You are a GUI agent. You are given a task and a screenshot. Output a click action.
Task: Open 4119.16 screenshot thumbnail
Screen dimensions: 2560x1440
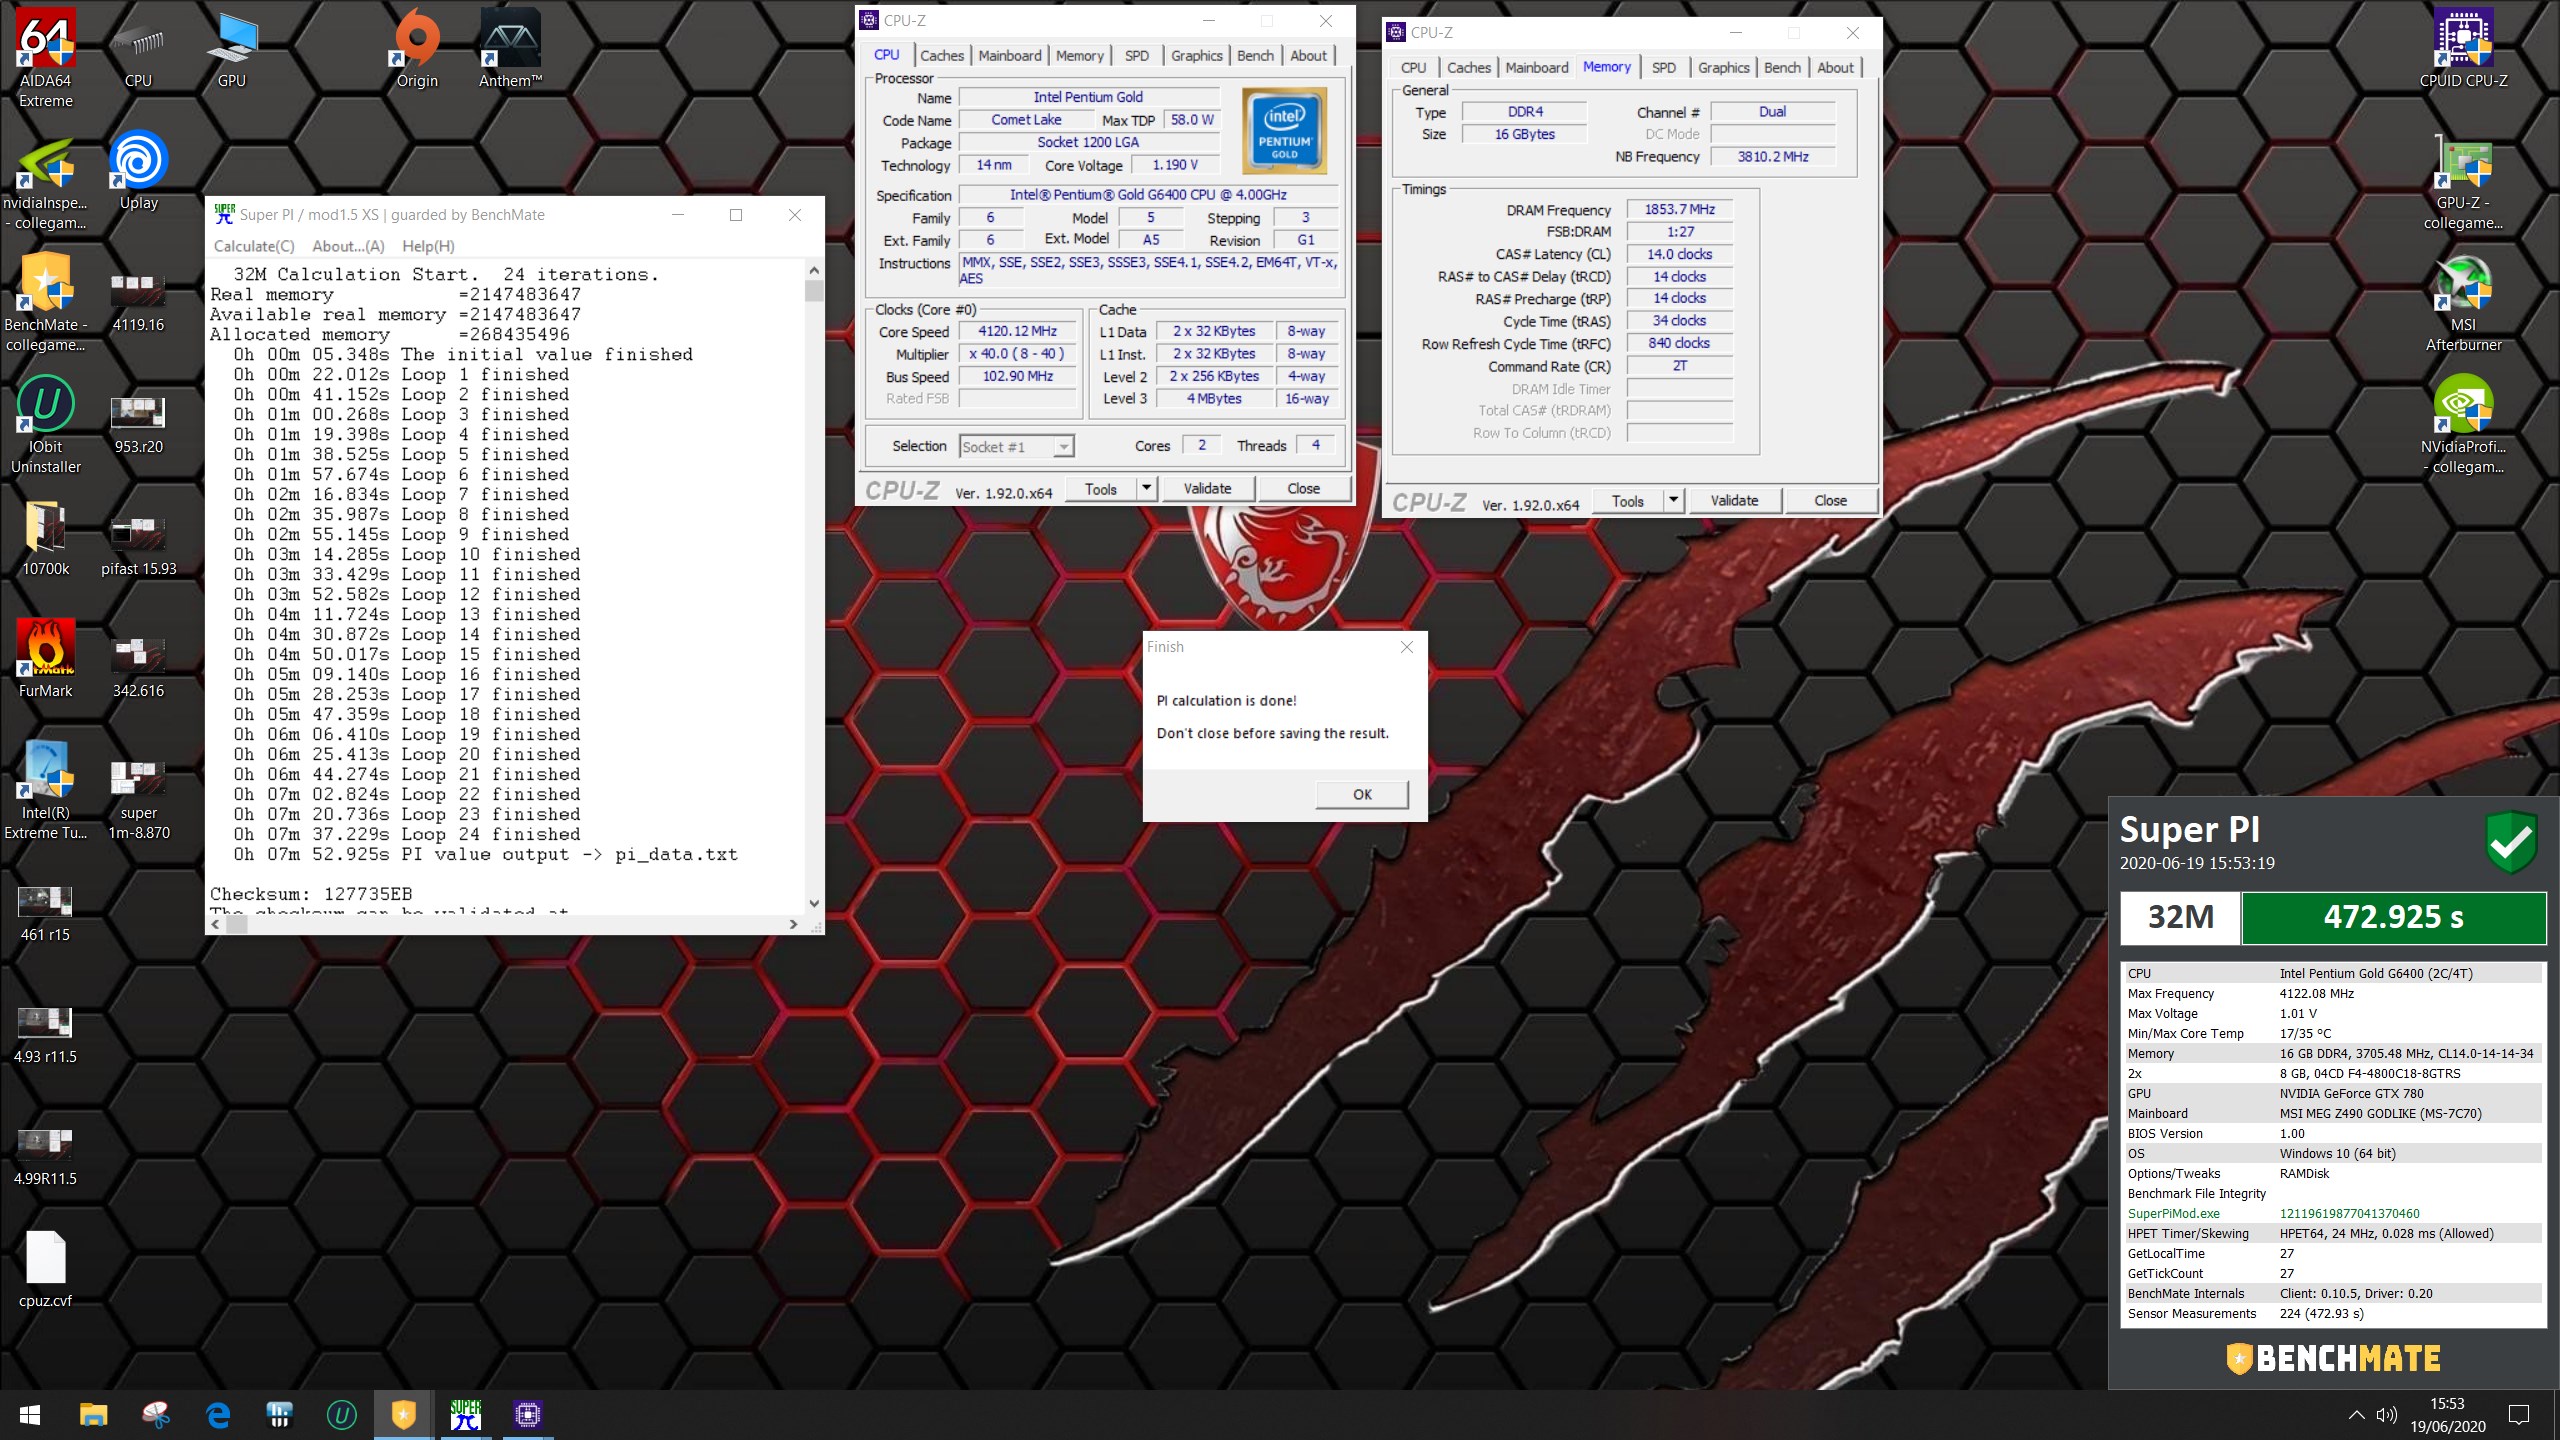tap(138, 300)
